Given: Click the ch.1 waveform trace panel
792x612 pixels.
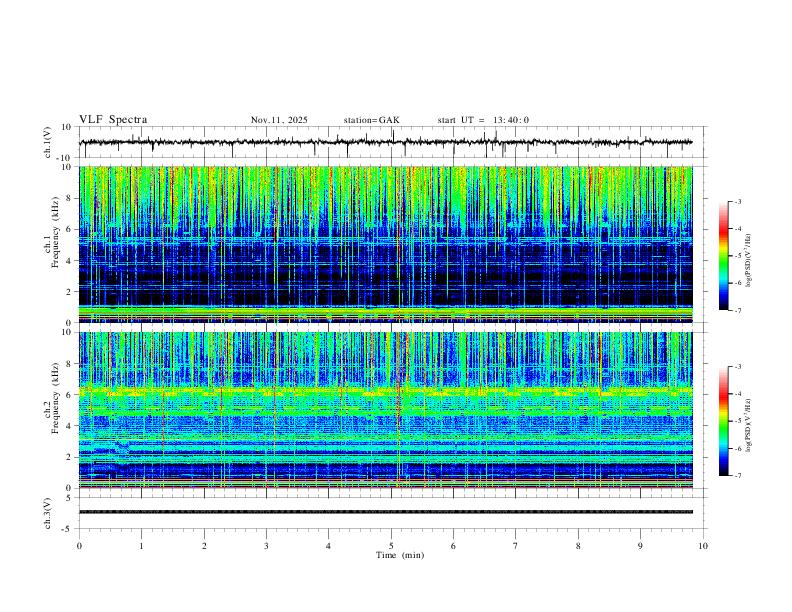Looking at the screenshot, I should pos(393,142).
